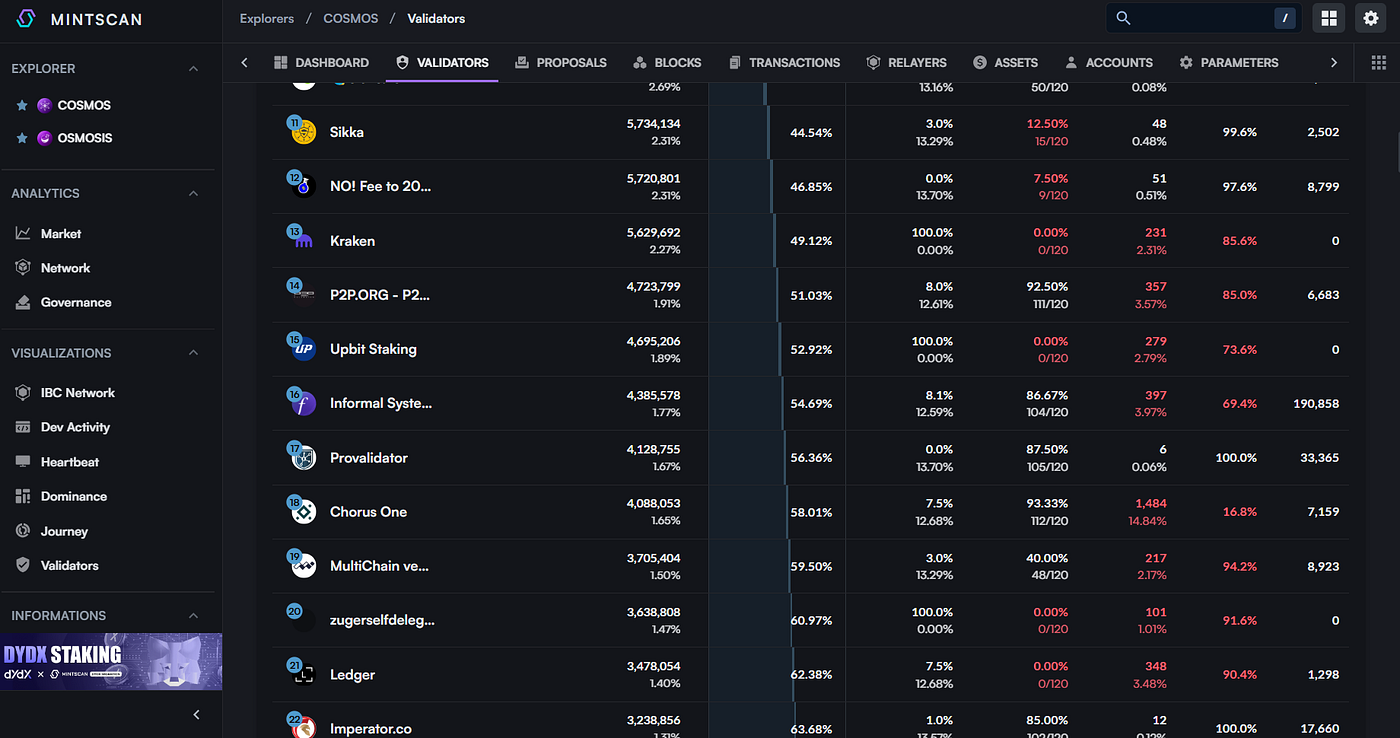Click the star icon beside OSMOSIS
This screenshot has height=738, width=1400.
[x=22, y=138]
